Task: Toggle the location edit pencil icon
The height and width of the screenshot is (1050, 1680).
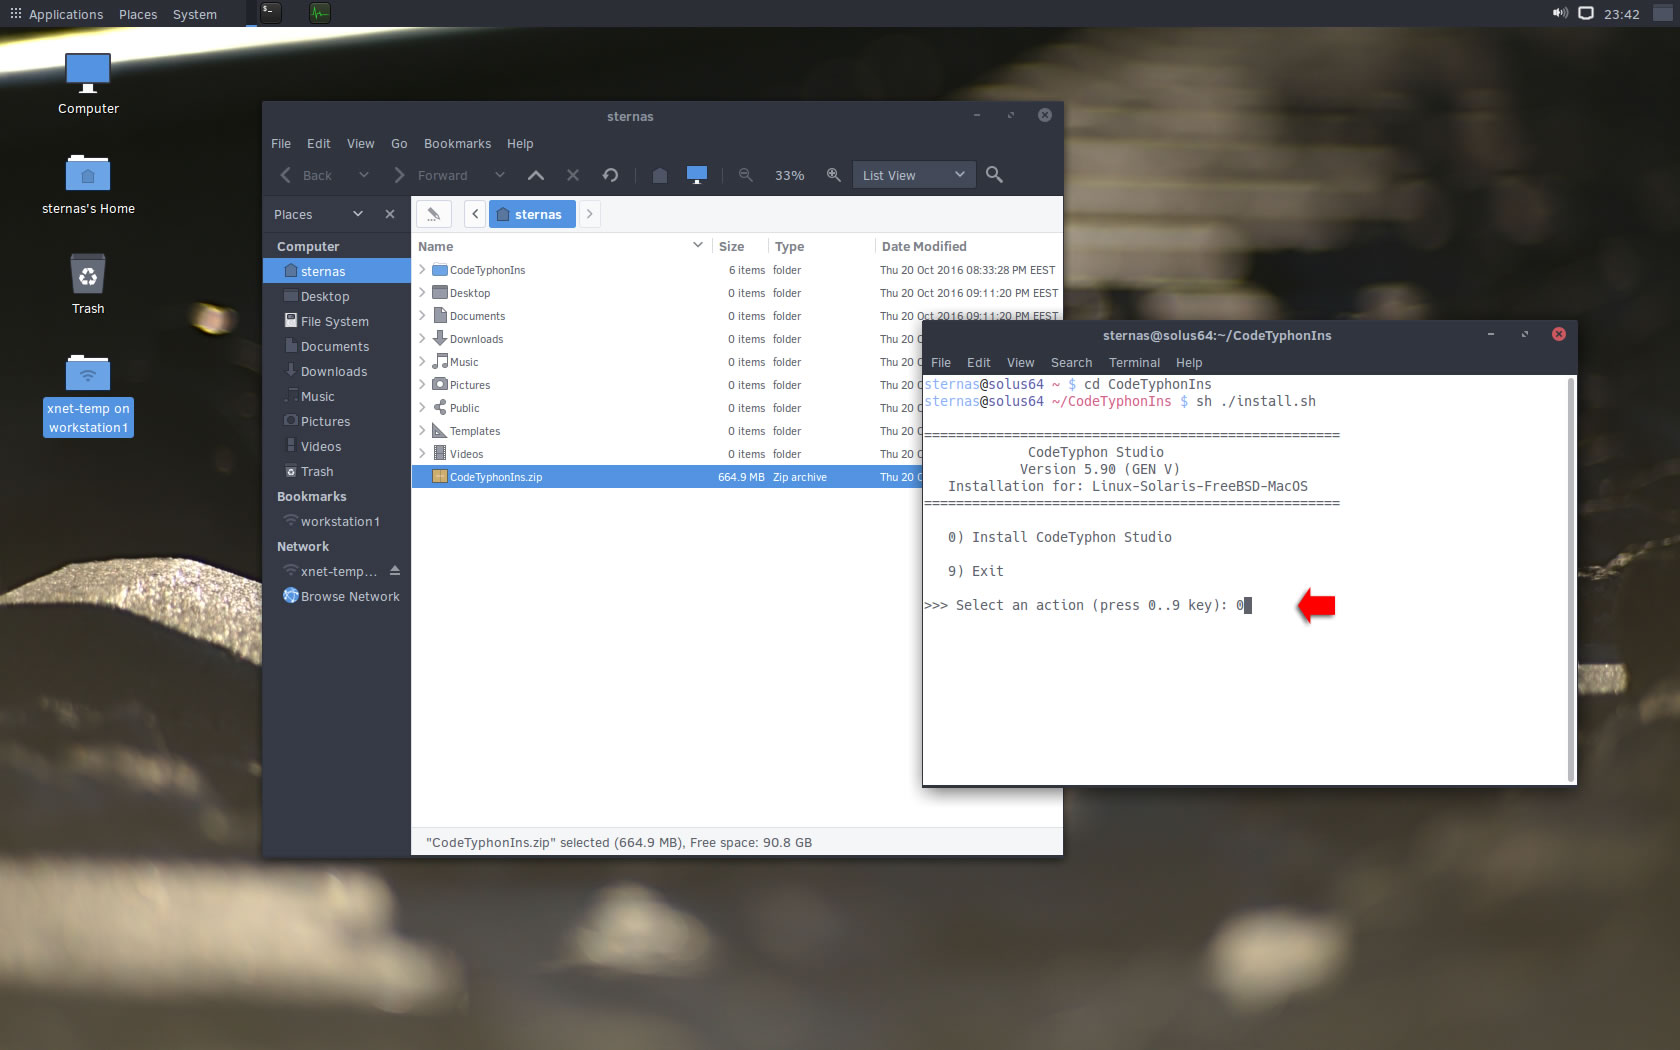Action: 434,214
